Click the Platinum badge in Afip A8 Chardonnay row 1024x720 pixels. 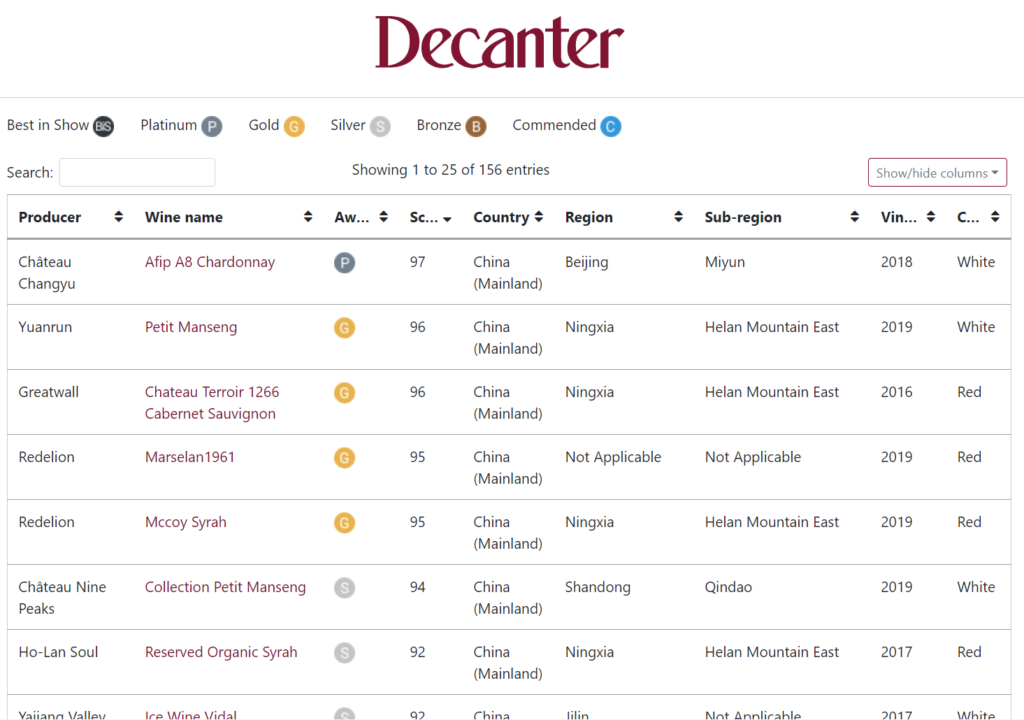pos(344,263)
